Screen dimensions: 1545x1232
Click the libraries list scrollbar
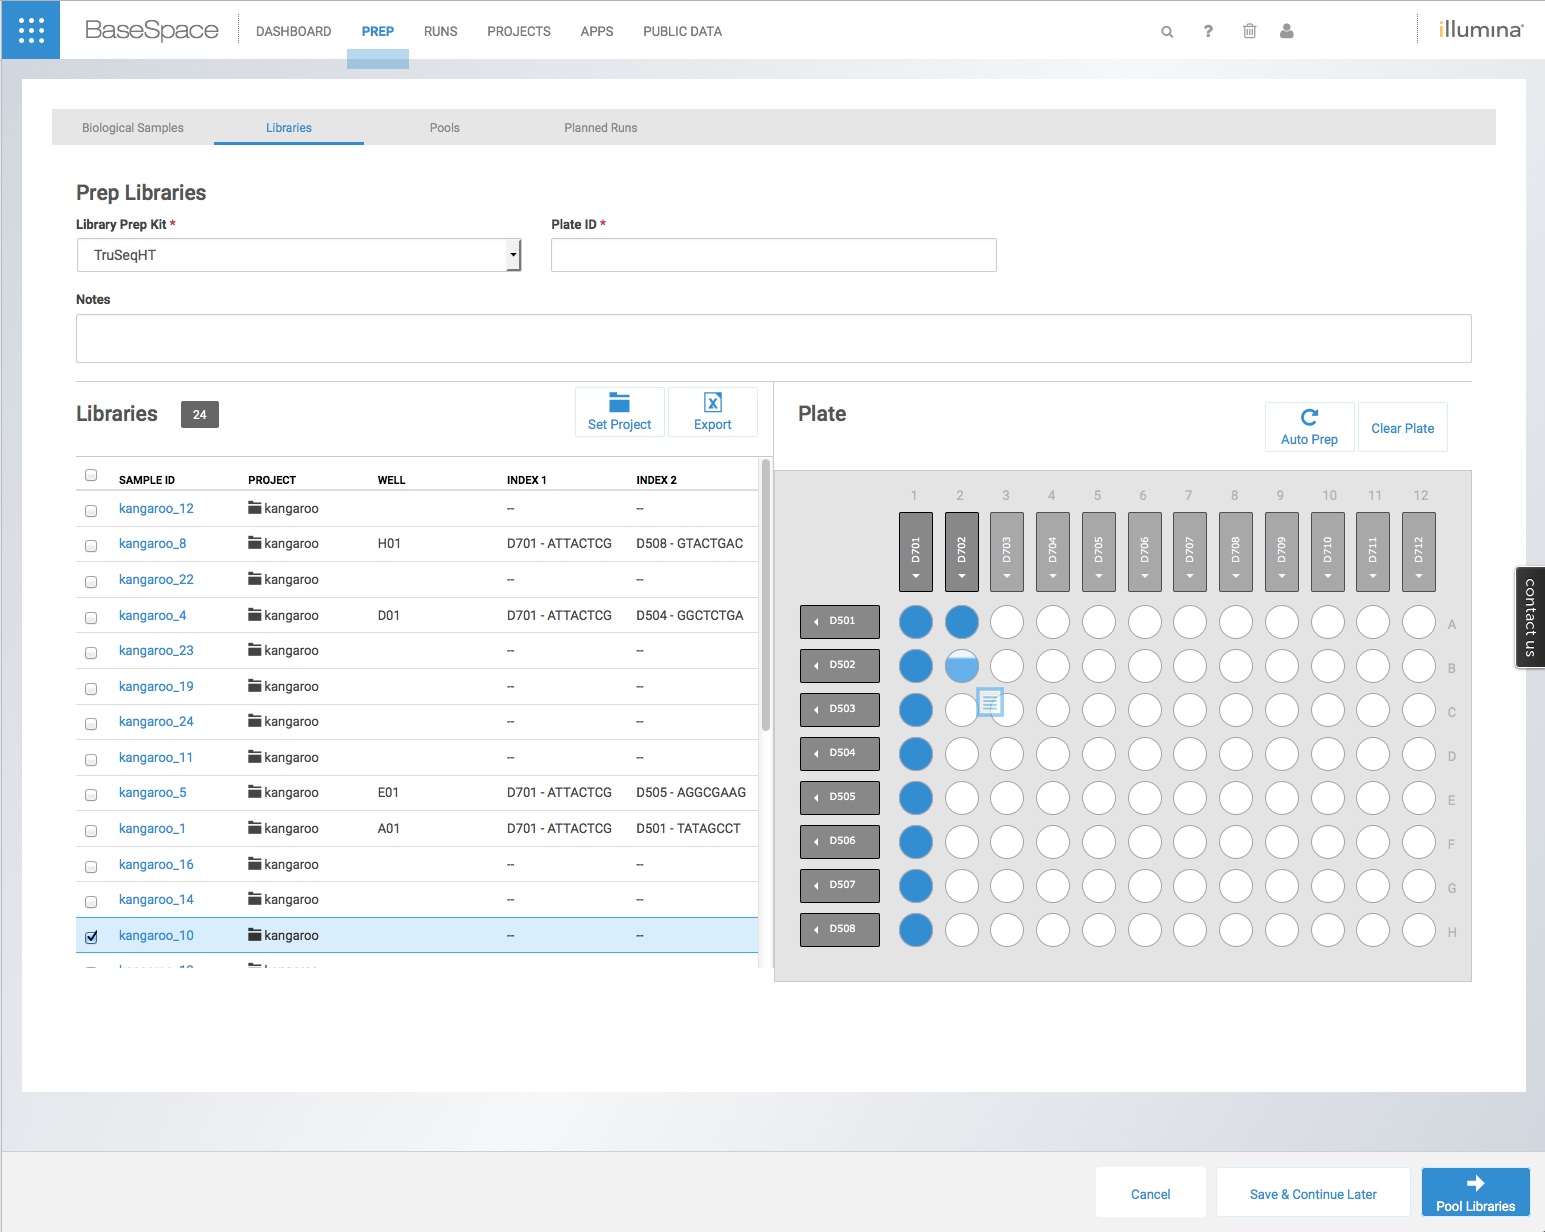[766, 595]
